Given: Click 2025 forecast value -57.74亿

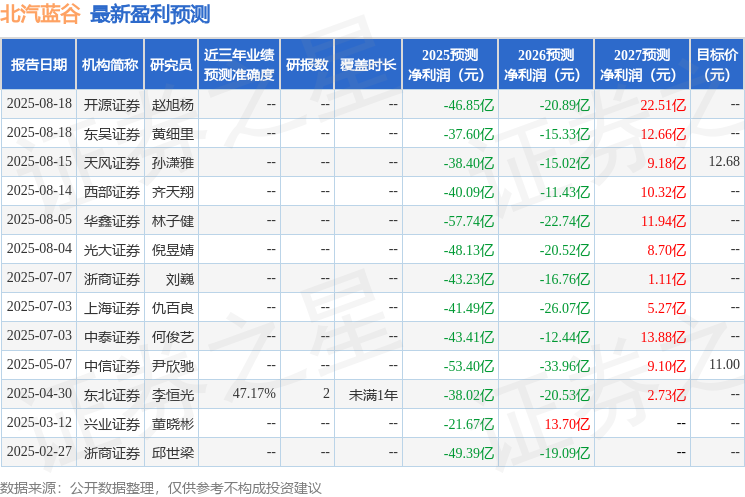Looking at the screenshot, I should point(468,221).
